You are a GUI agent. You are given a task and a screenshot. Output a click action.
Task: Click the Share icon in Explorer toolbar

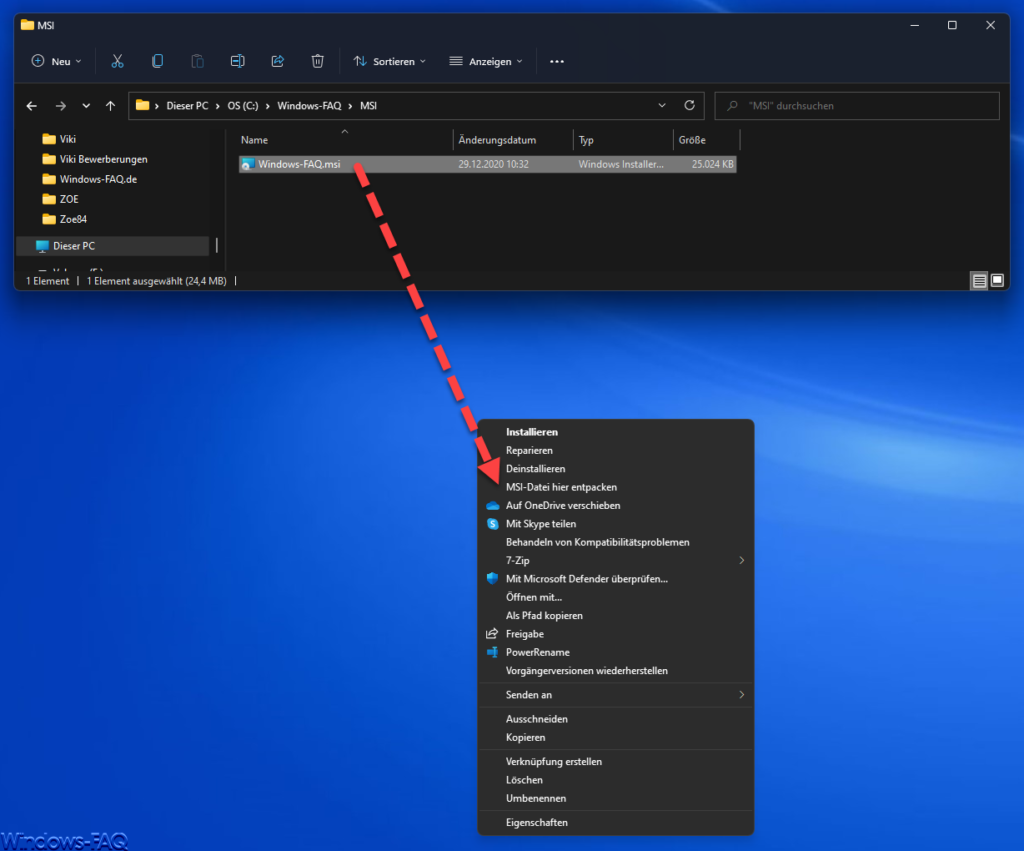(x=278, y=61)
